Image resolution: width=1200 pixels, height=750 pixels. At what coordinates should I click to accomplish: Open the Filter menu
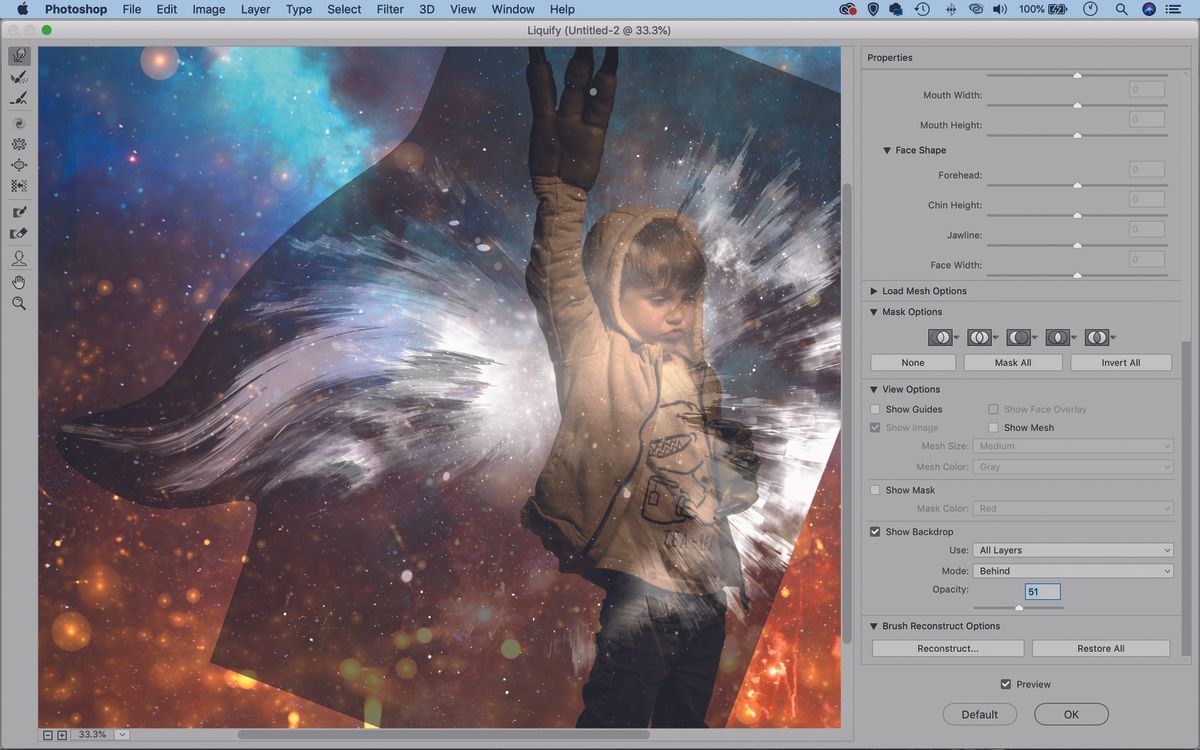pos(390,9)
